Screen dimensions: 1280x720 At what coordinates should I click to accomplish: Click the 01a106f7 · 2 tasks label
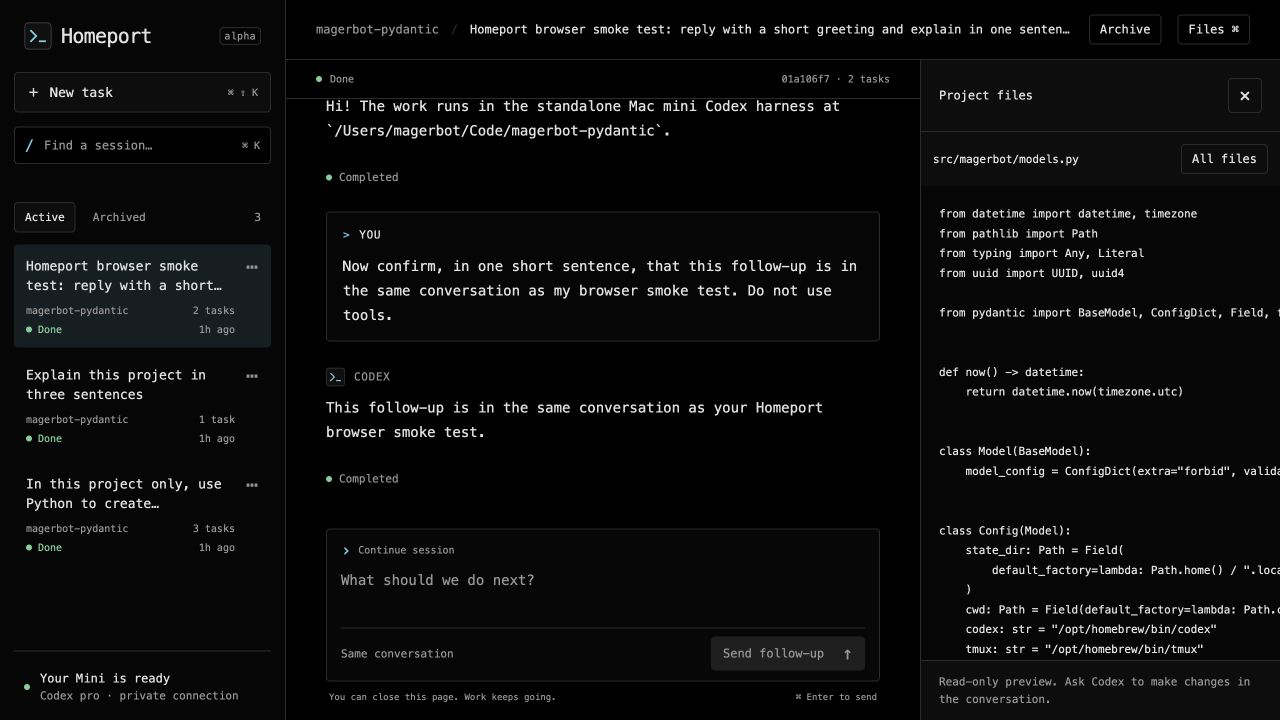point(835,79)
